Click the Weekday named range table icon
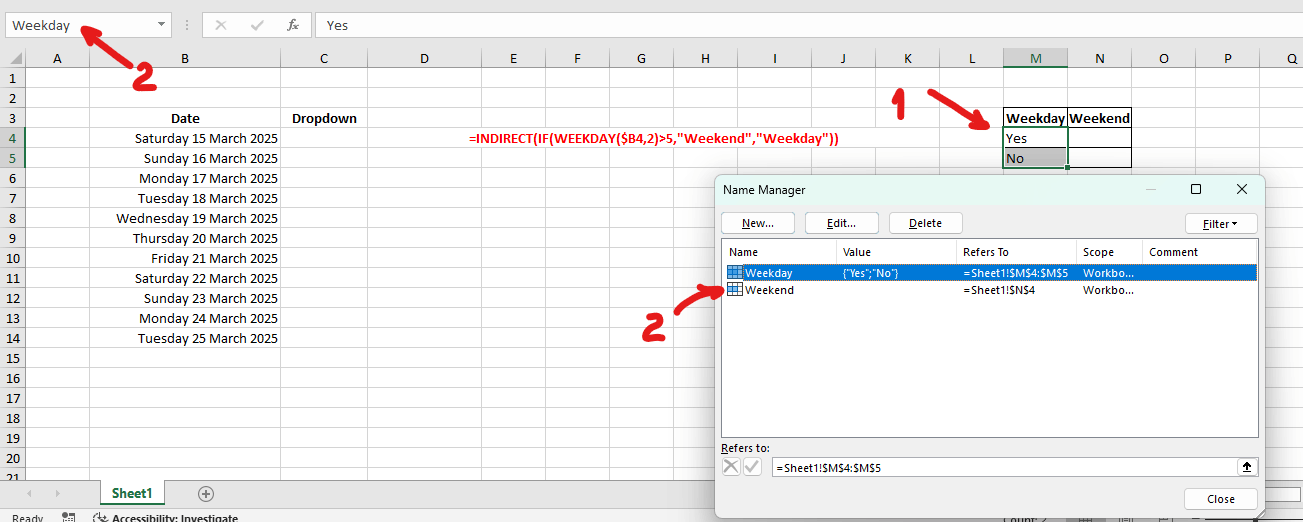The width and height of the screenshot is (1303, 522). pos(734,272)
